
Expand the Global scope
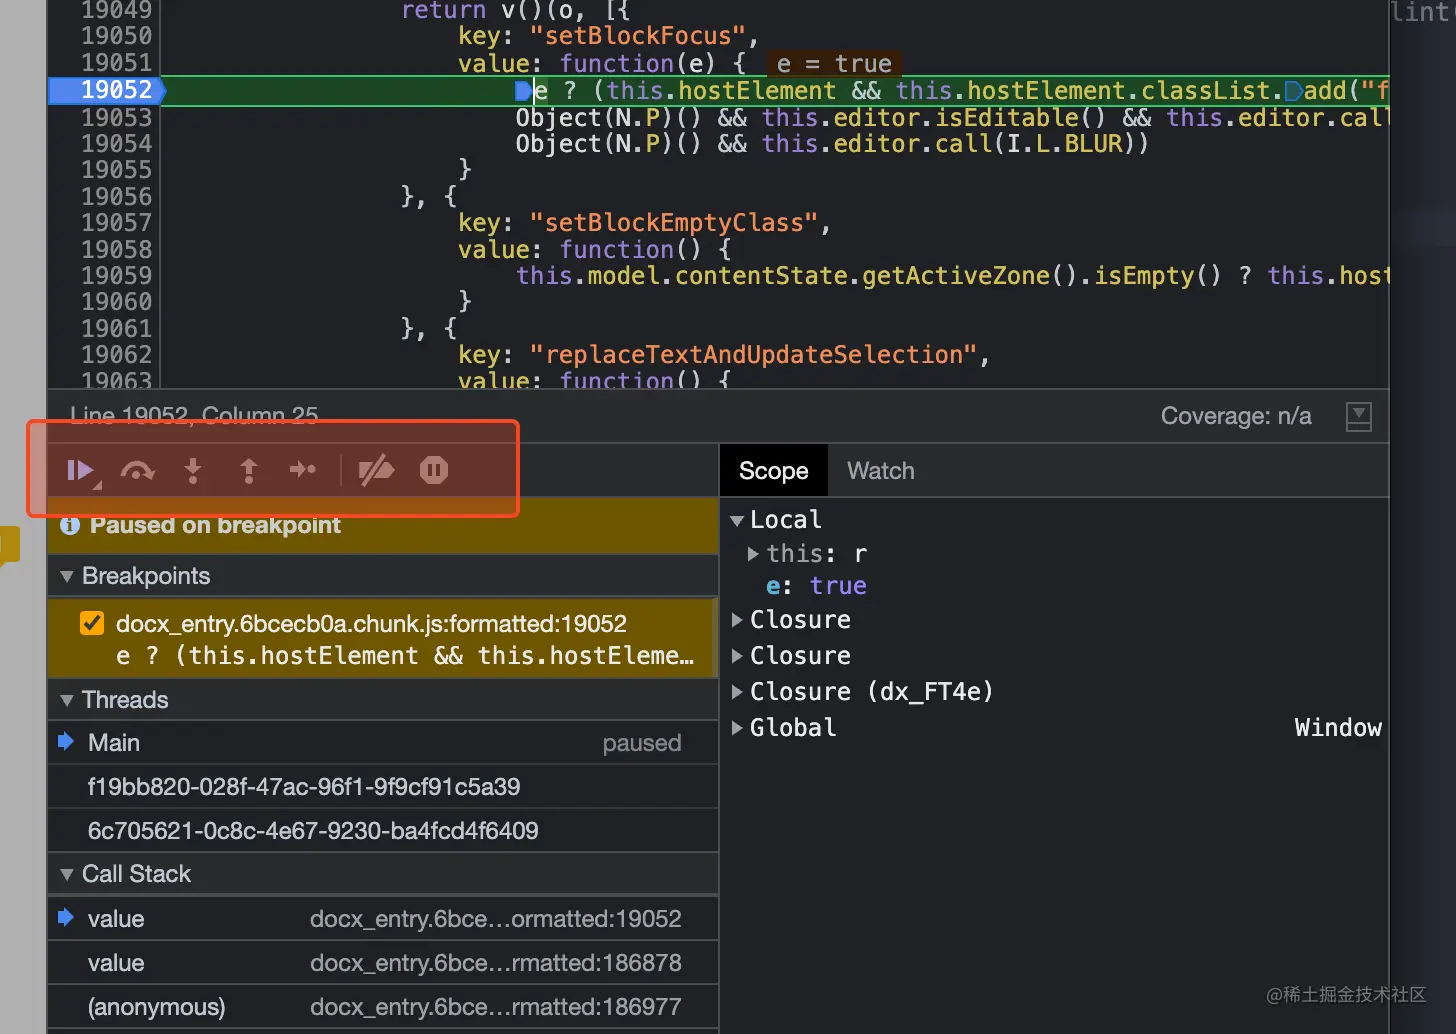tap(737, 728)
